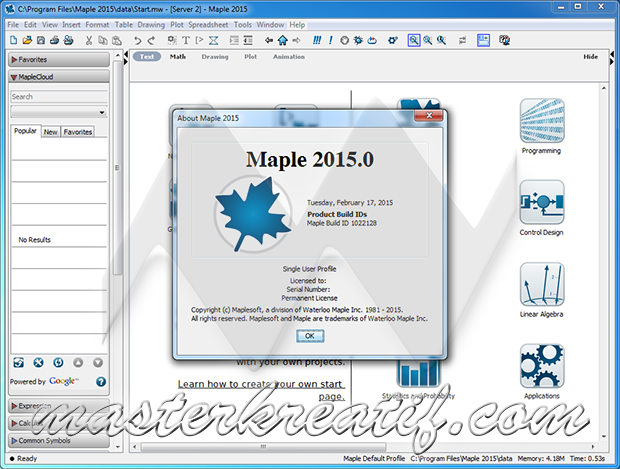Viewport: 620px width, 469px height.
Task: Toggle Math input mode
Action: point(178,57)
